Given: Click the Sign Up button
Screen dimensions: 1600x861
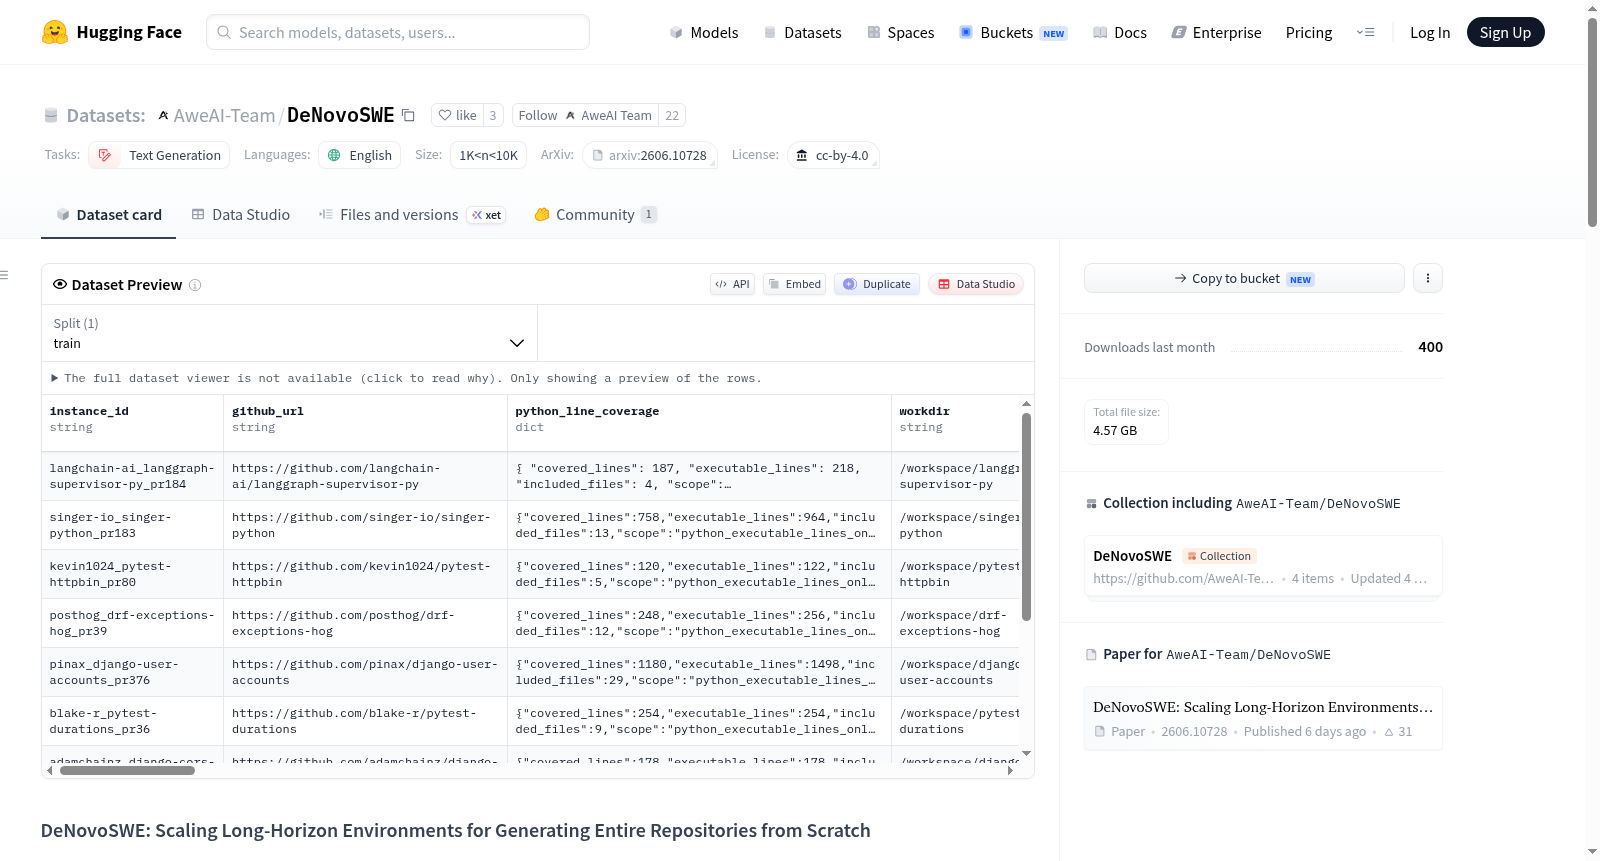Looking at the screenshot, I should tap(1505, 32).
